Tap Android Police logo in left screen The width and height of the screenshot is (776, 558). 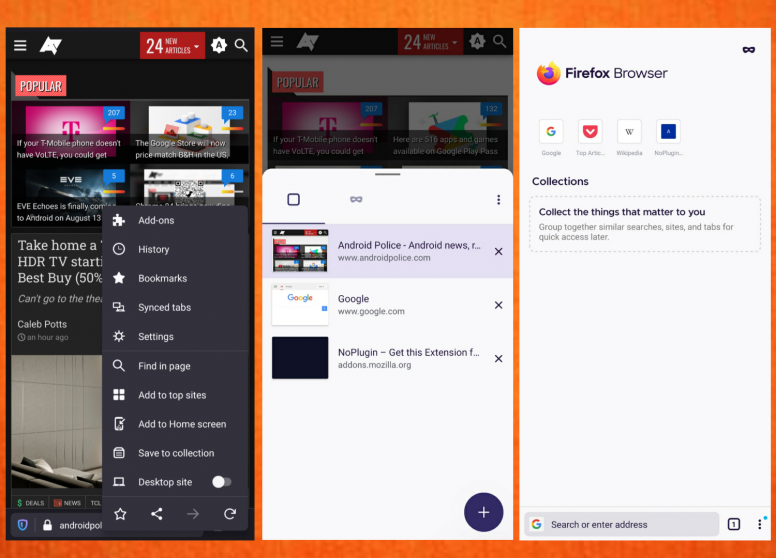click(x=50, y=46)
